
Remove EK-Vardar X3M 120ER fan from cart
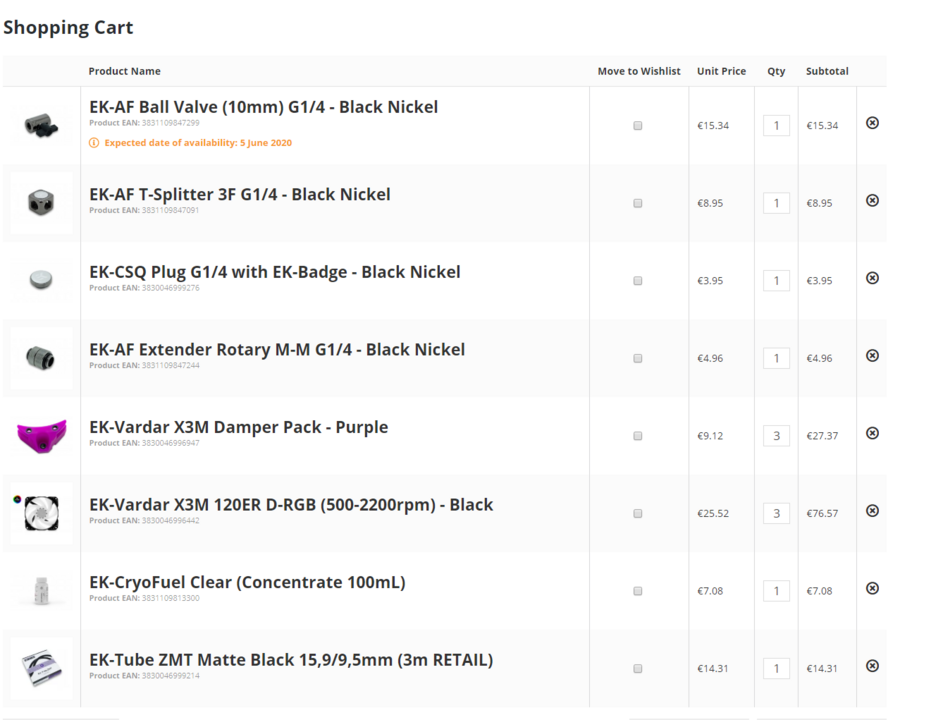872,510
